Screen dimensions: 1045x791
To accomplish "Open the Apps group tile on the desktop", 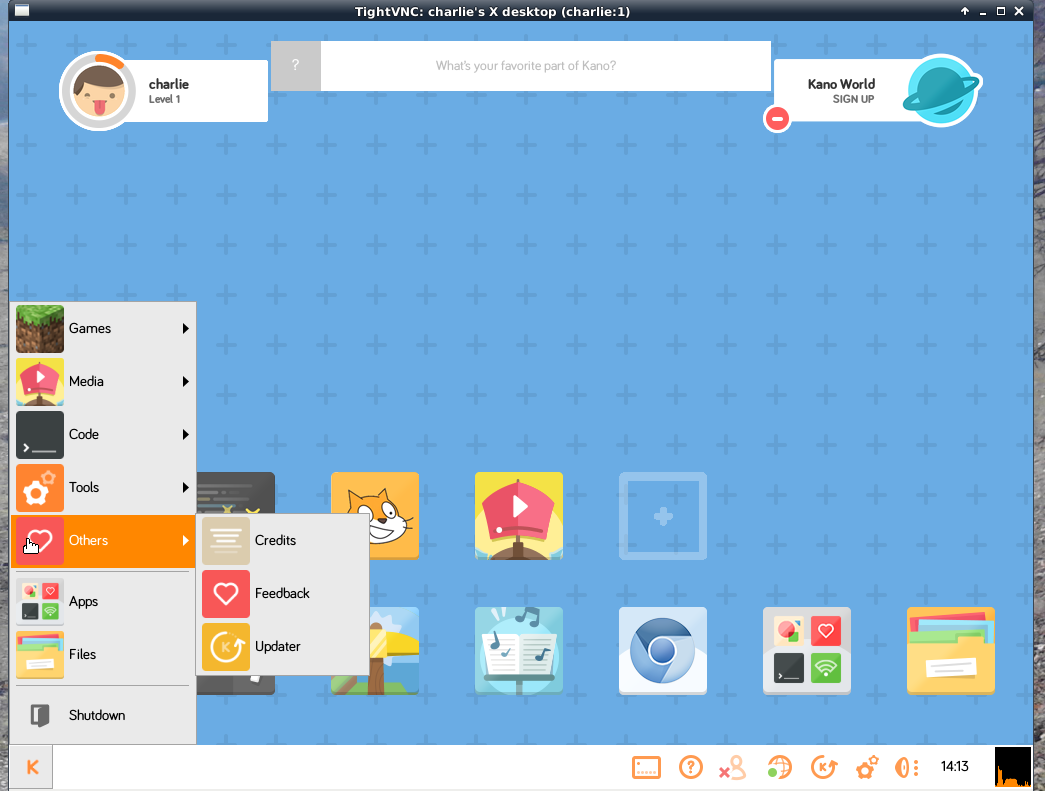I will [x=807, y=650].
